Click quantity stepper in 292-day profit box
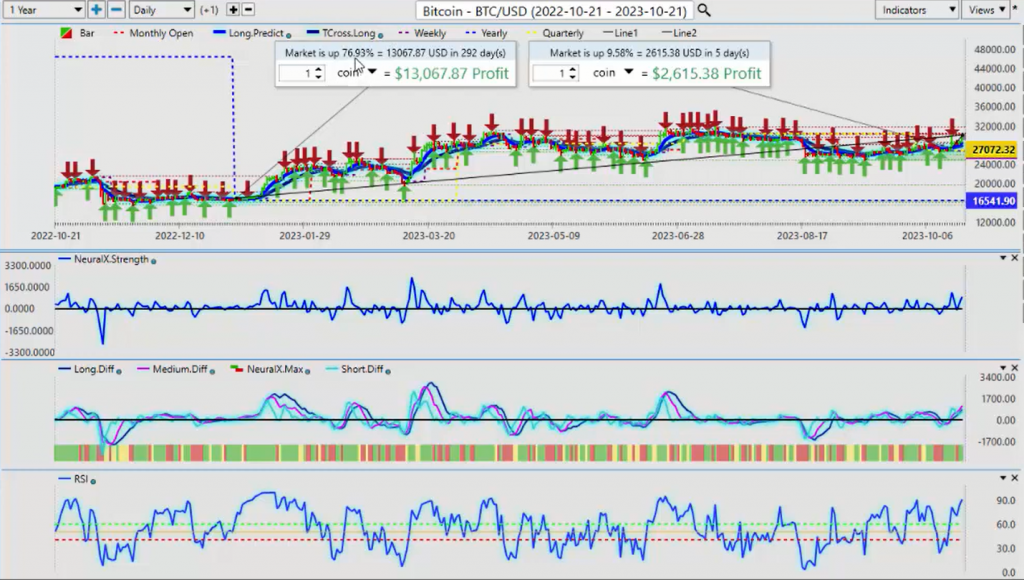The image size is (1024, 580). pos(319,73)
